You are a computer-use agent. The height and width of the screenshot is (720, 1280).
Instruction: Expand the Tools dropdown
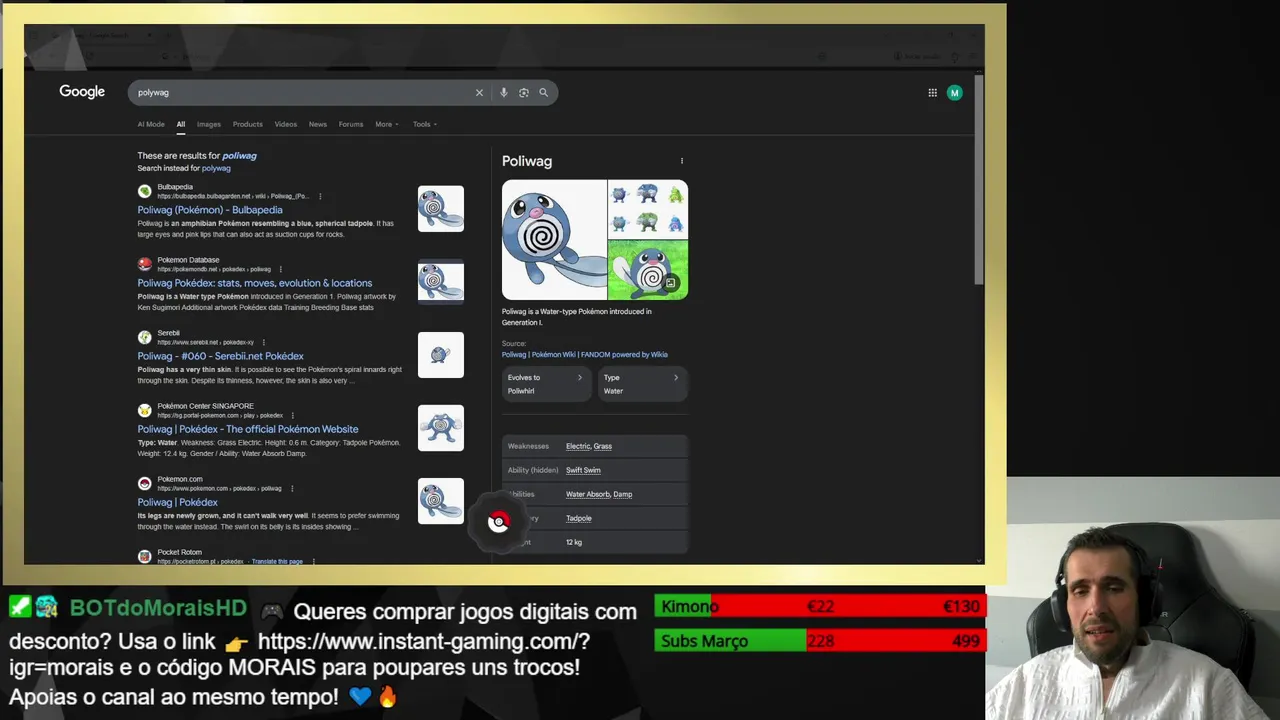(x=425, y=125)
